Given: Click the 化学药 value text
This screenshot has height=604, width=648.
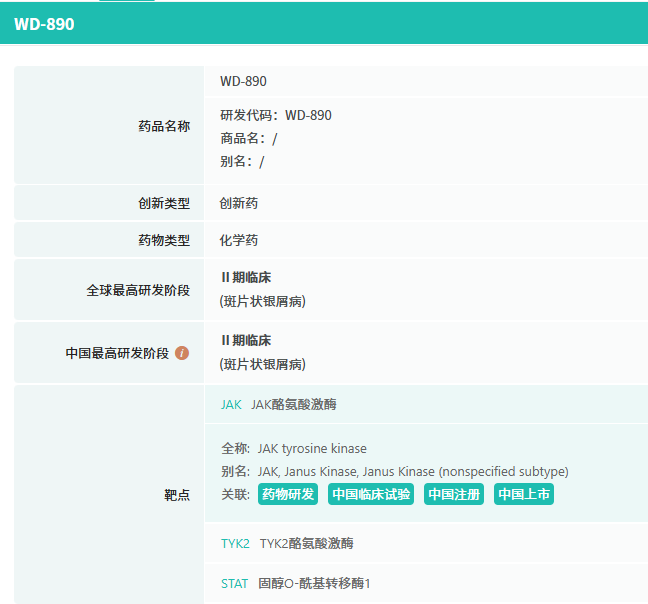Looking at the screenshot, I should tap(239, 241).
